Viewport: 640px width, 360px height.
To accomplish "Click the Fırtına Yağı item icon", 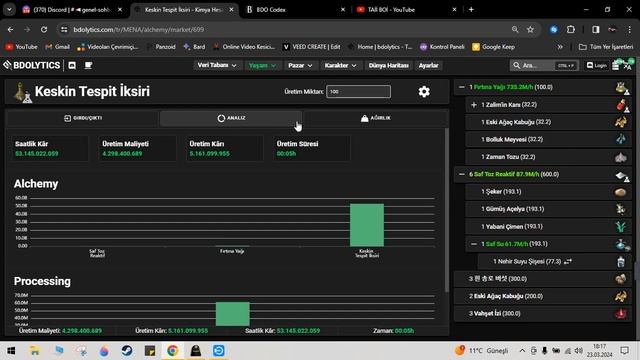I will [x=622, y=87].
